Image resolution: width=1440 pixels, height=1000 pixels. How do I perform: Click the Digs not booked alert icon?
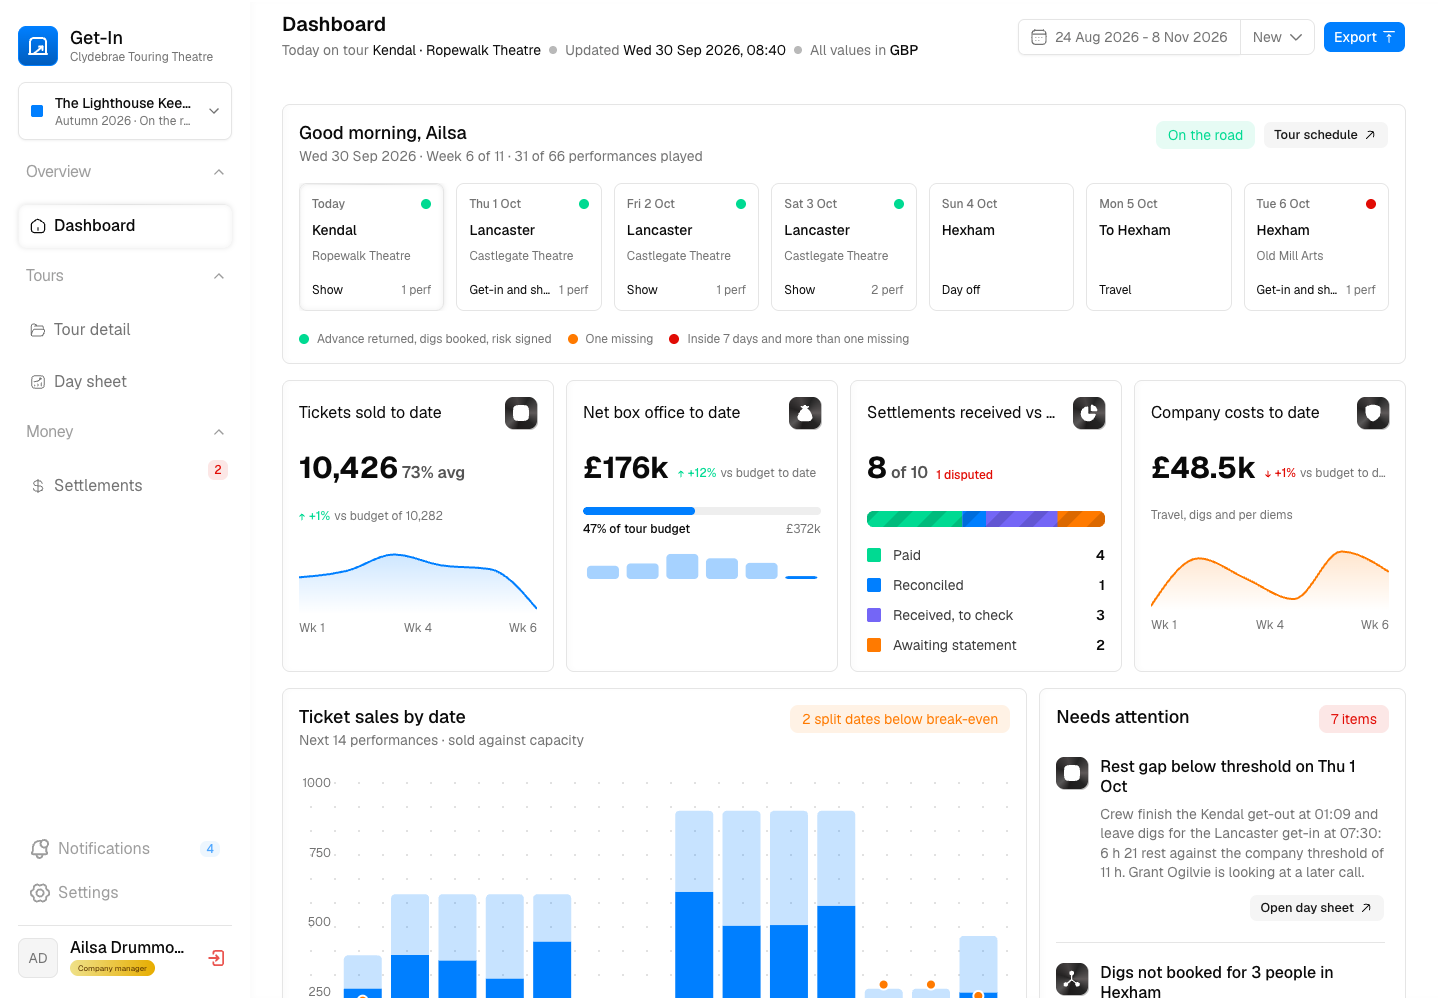(1072, 979)
